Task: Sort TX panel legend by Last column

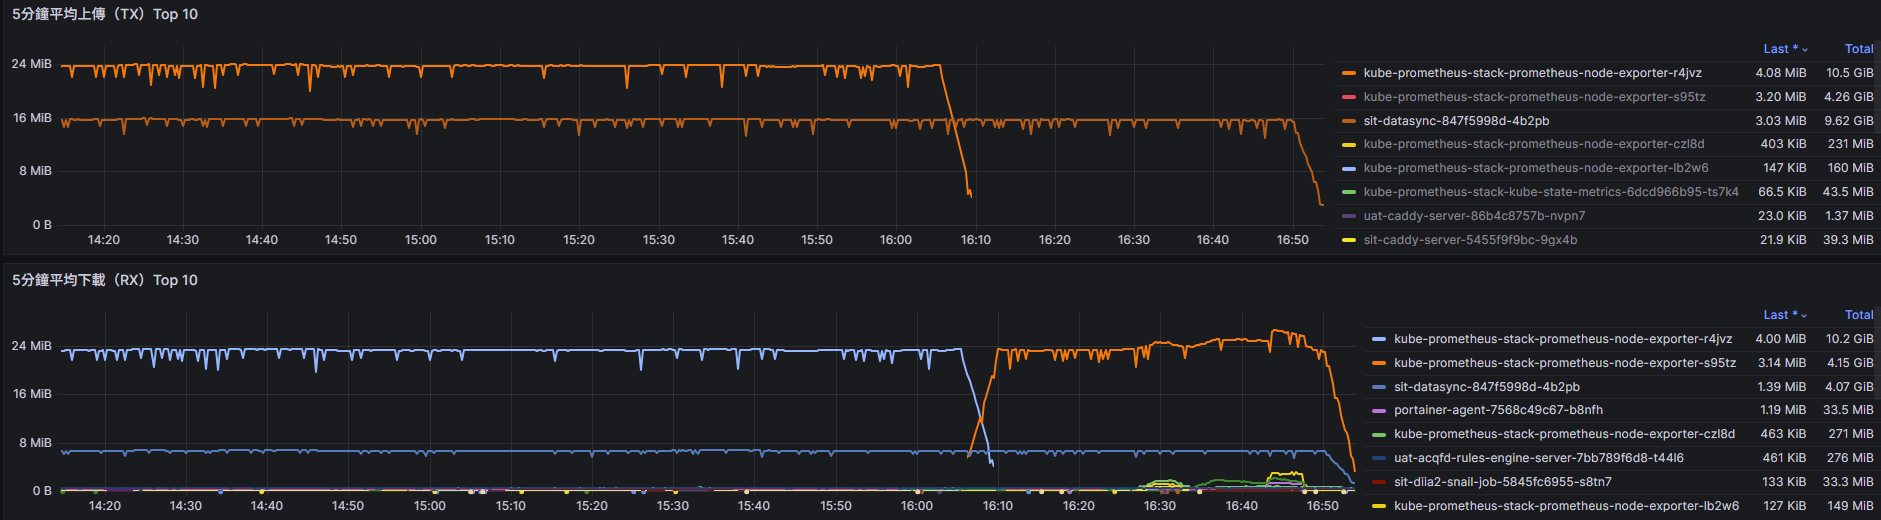Action: [x=1779, y=49]
